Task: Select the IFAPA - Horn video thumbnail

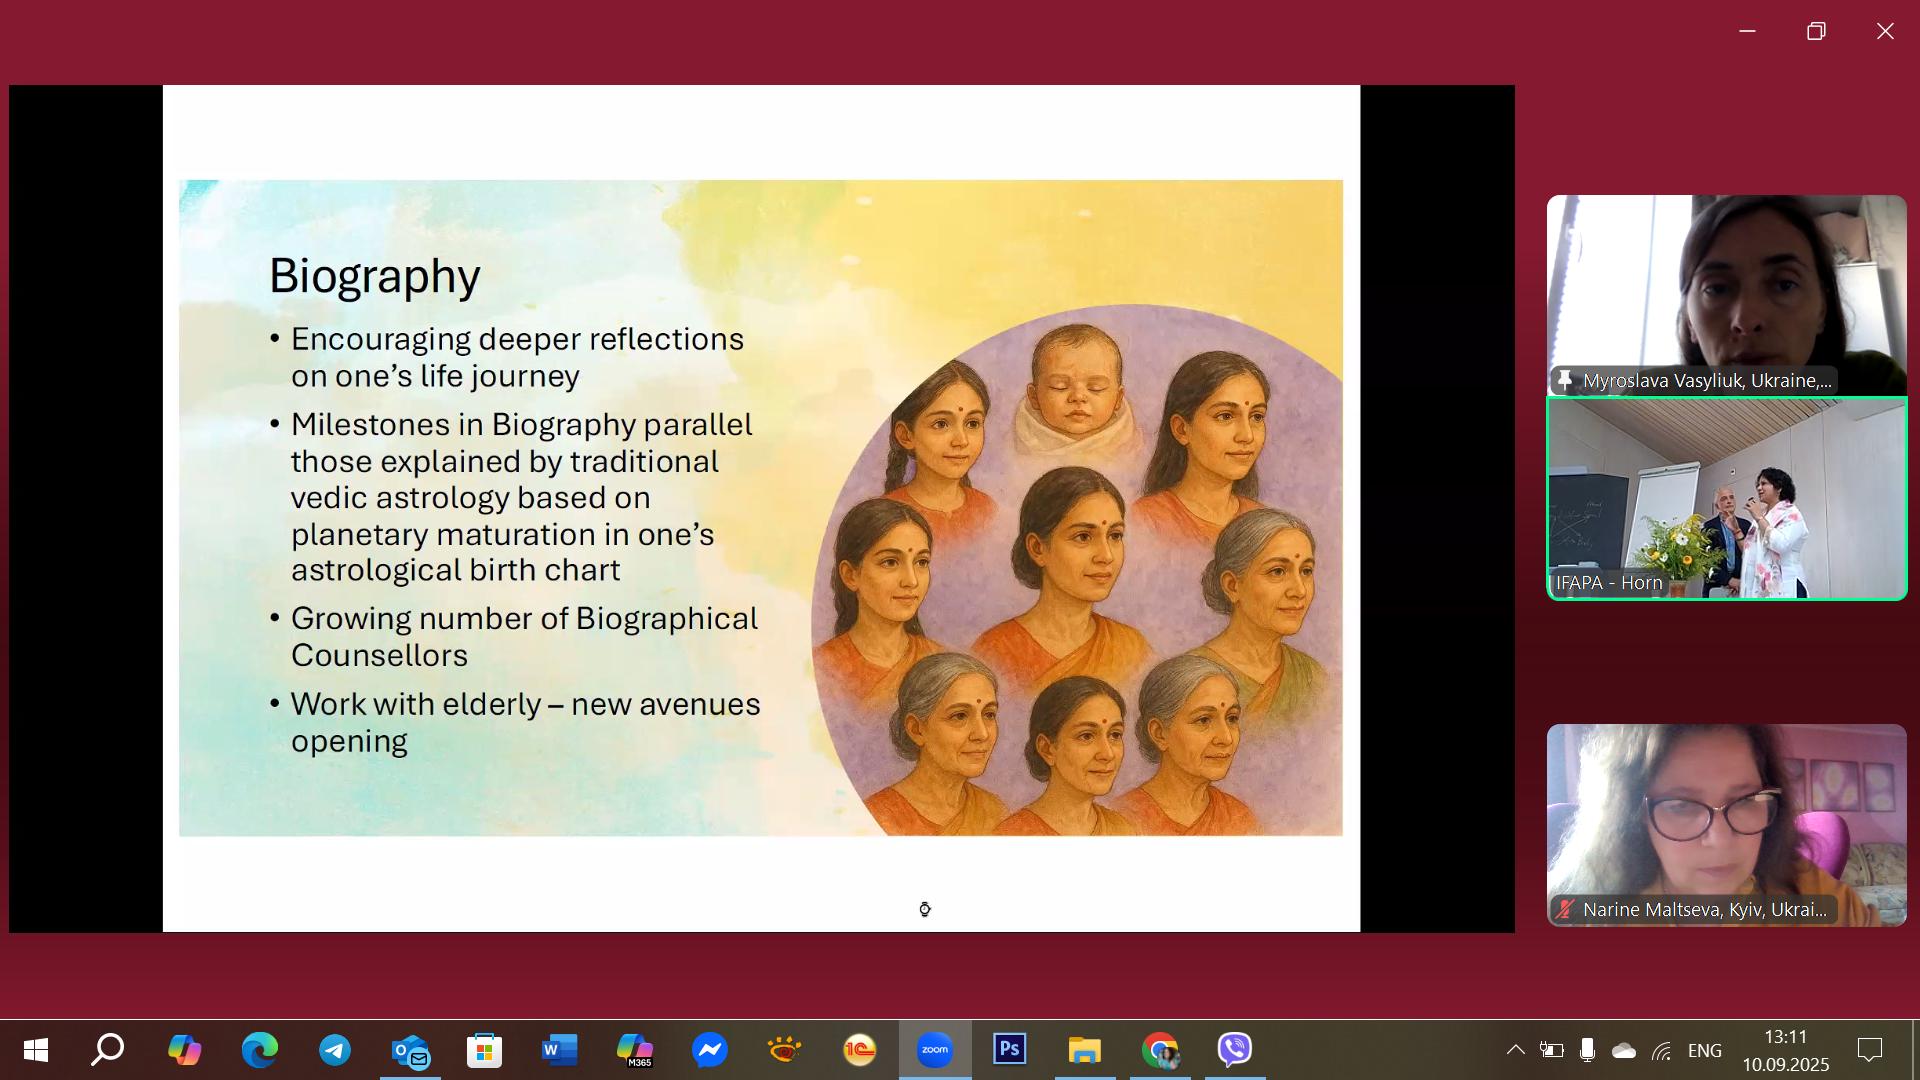Action: [x=1726, y=498]
